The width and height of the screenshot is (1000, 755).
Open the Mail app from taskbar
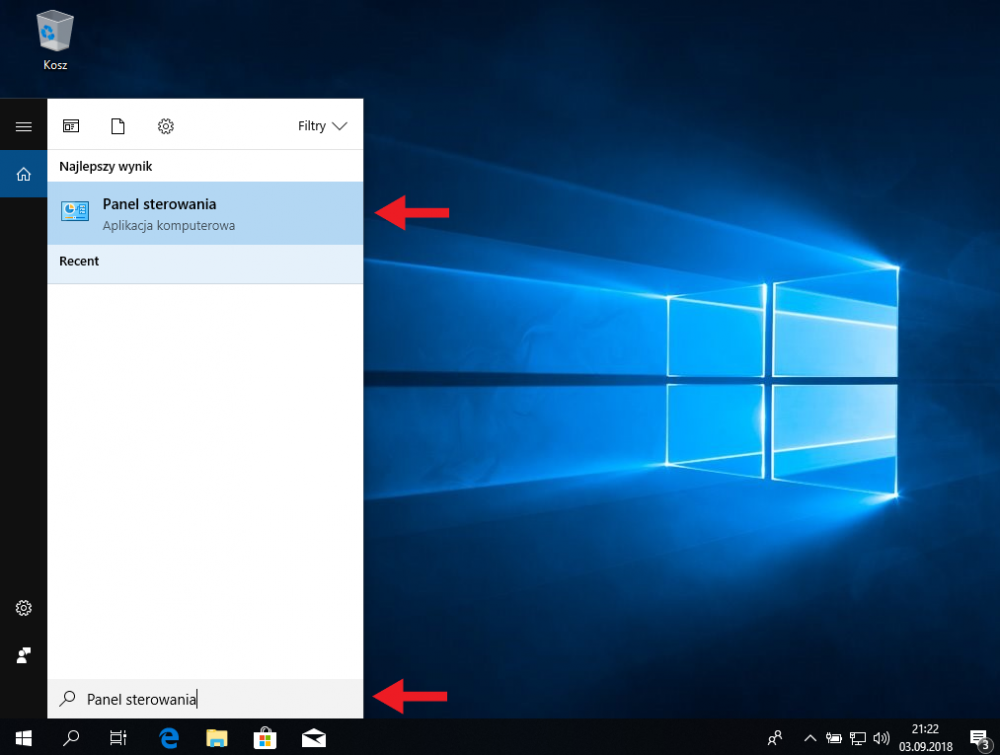click(x=314, y=738)
